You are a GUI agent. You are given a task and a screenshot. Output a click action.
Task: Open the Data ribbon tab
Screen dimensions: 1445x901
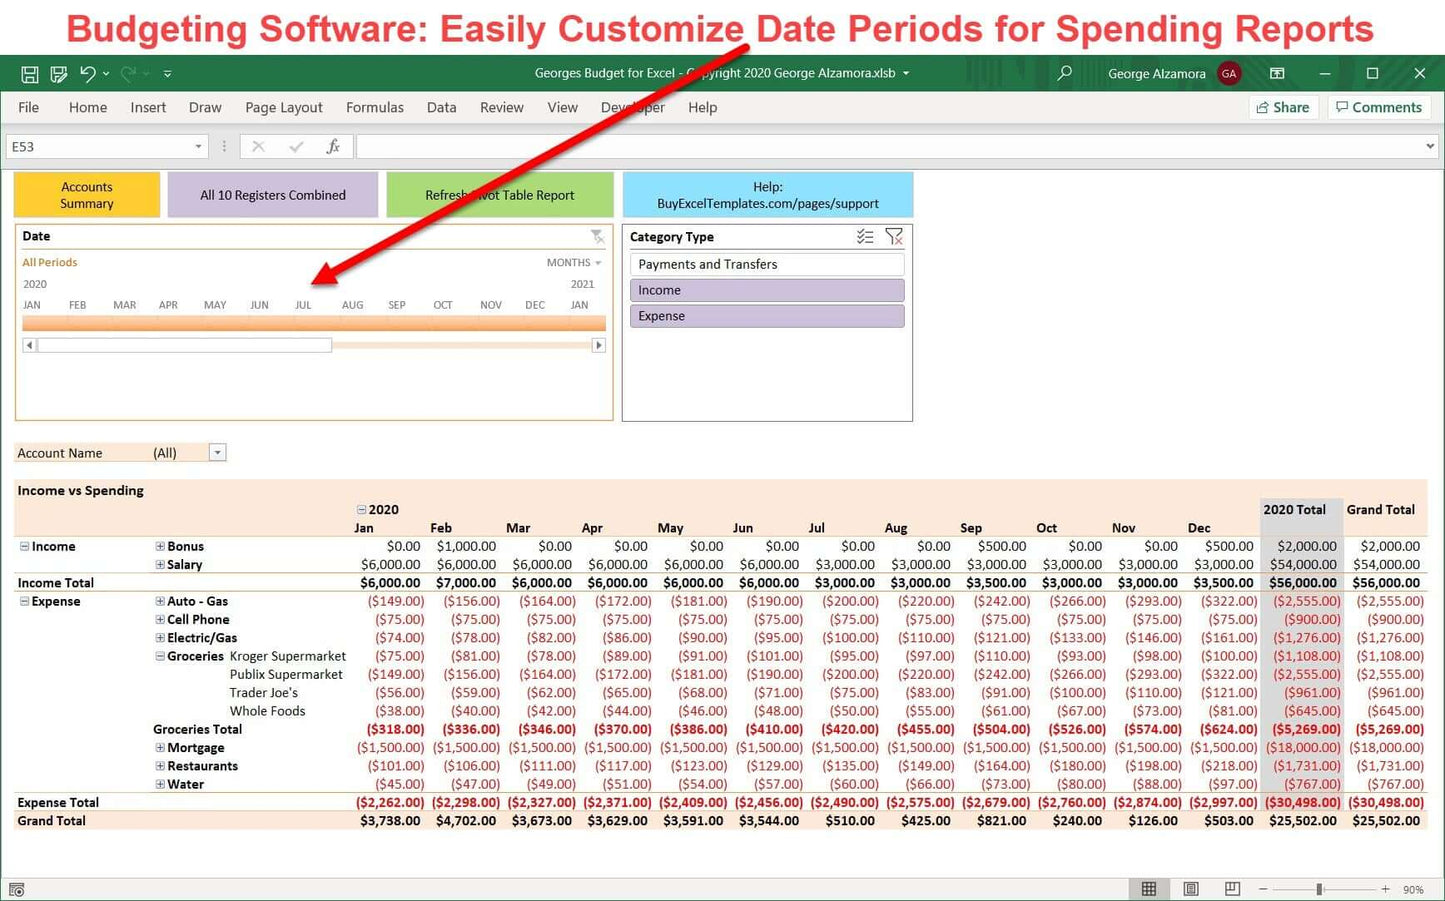[441, 108]
